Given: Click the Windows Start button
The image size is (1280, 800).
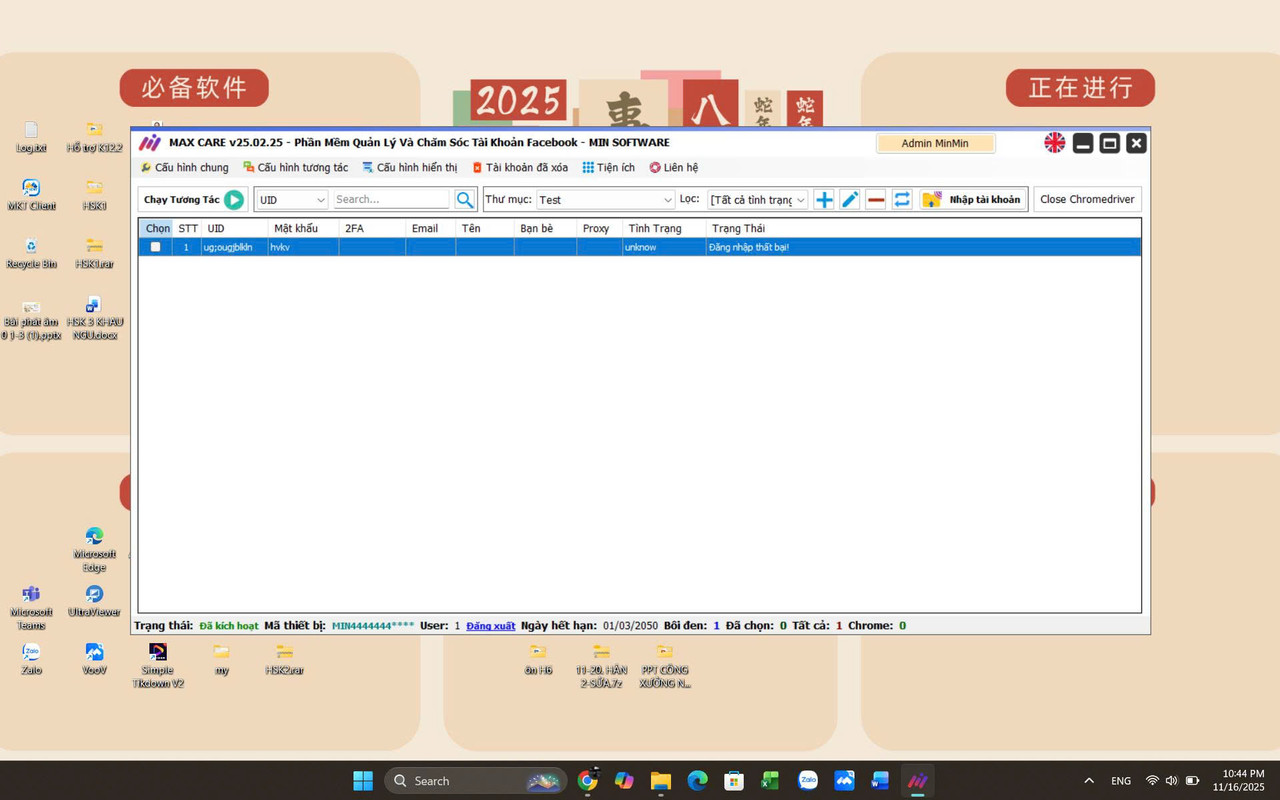Looking at the screenshot, I should (x=363, y=780).
